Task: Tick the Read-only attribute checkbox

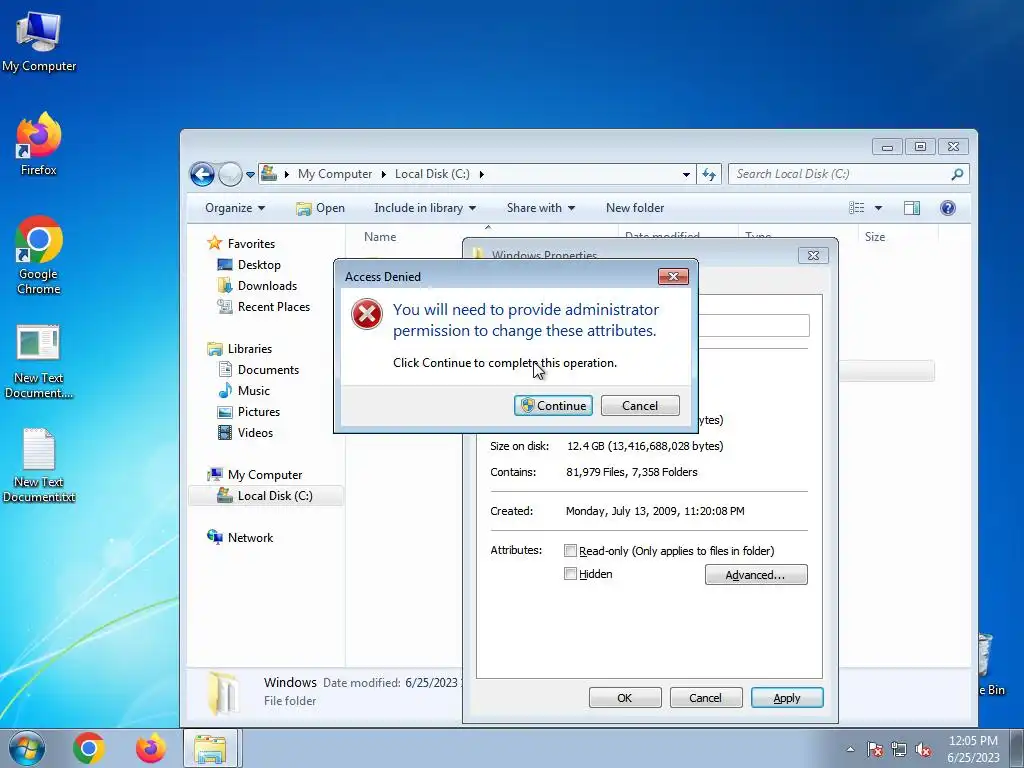Action: tap(570, 551)
